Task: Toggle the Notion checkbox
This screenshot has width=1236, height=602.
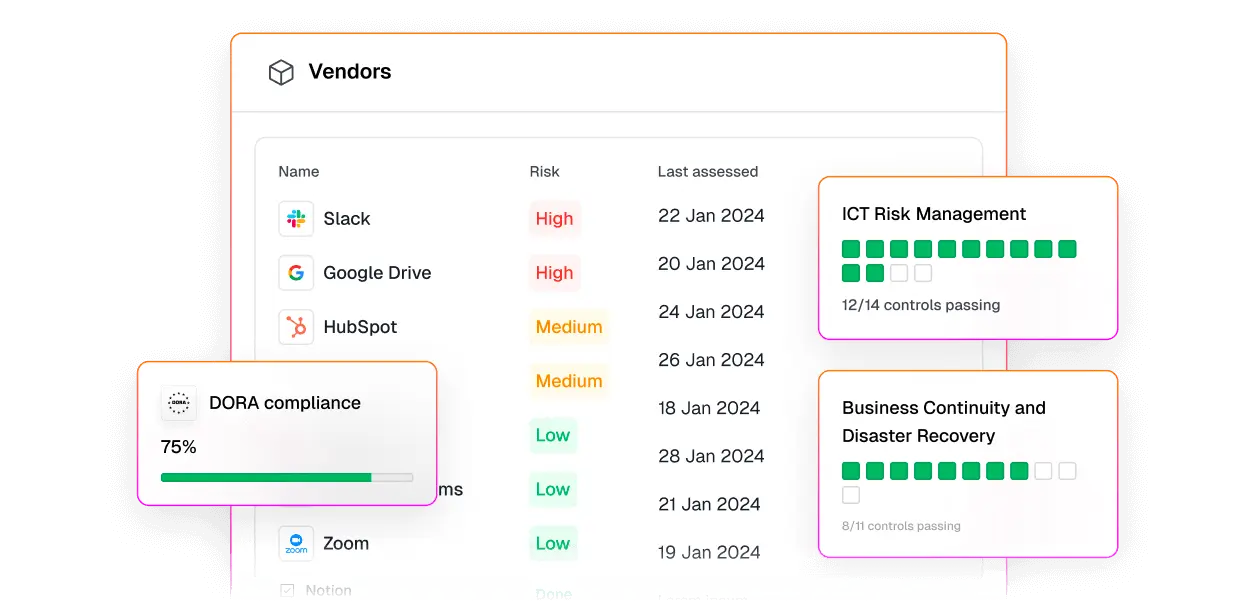Action: pos(287,591)
